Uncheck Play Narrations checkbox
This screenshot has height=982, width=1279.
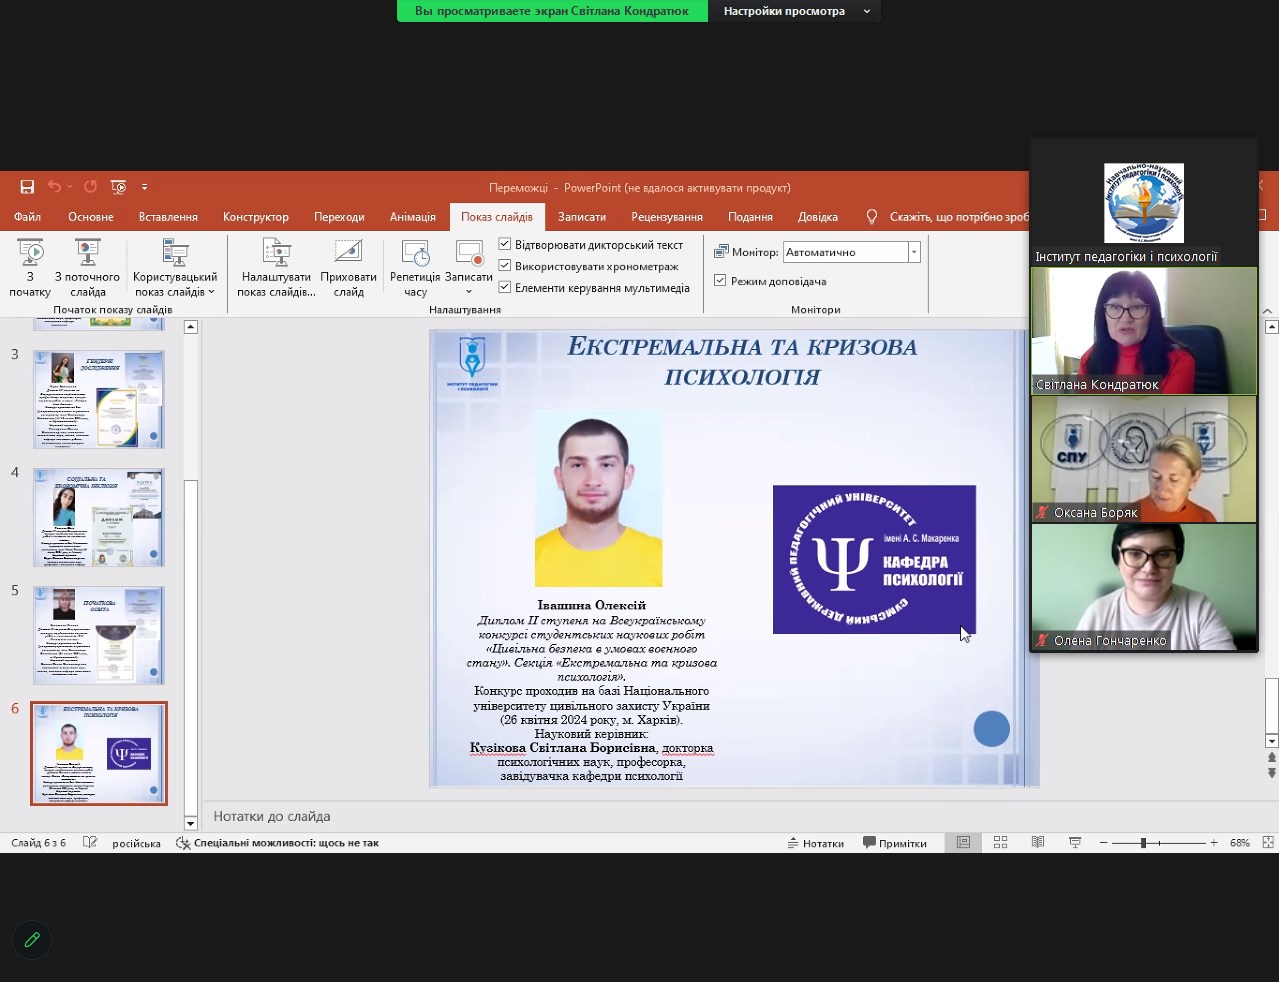pos(505,245)
